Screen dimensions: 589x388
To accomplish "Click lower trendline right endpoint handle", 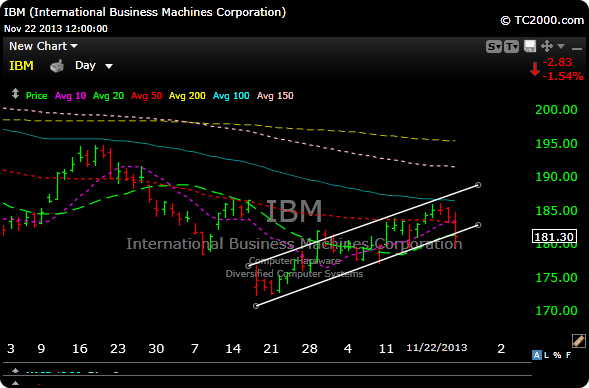I will point(478,225).
